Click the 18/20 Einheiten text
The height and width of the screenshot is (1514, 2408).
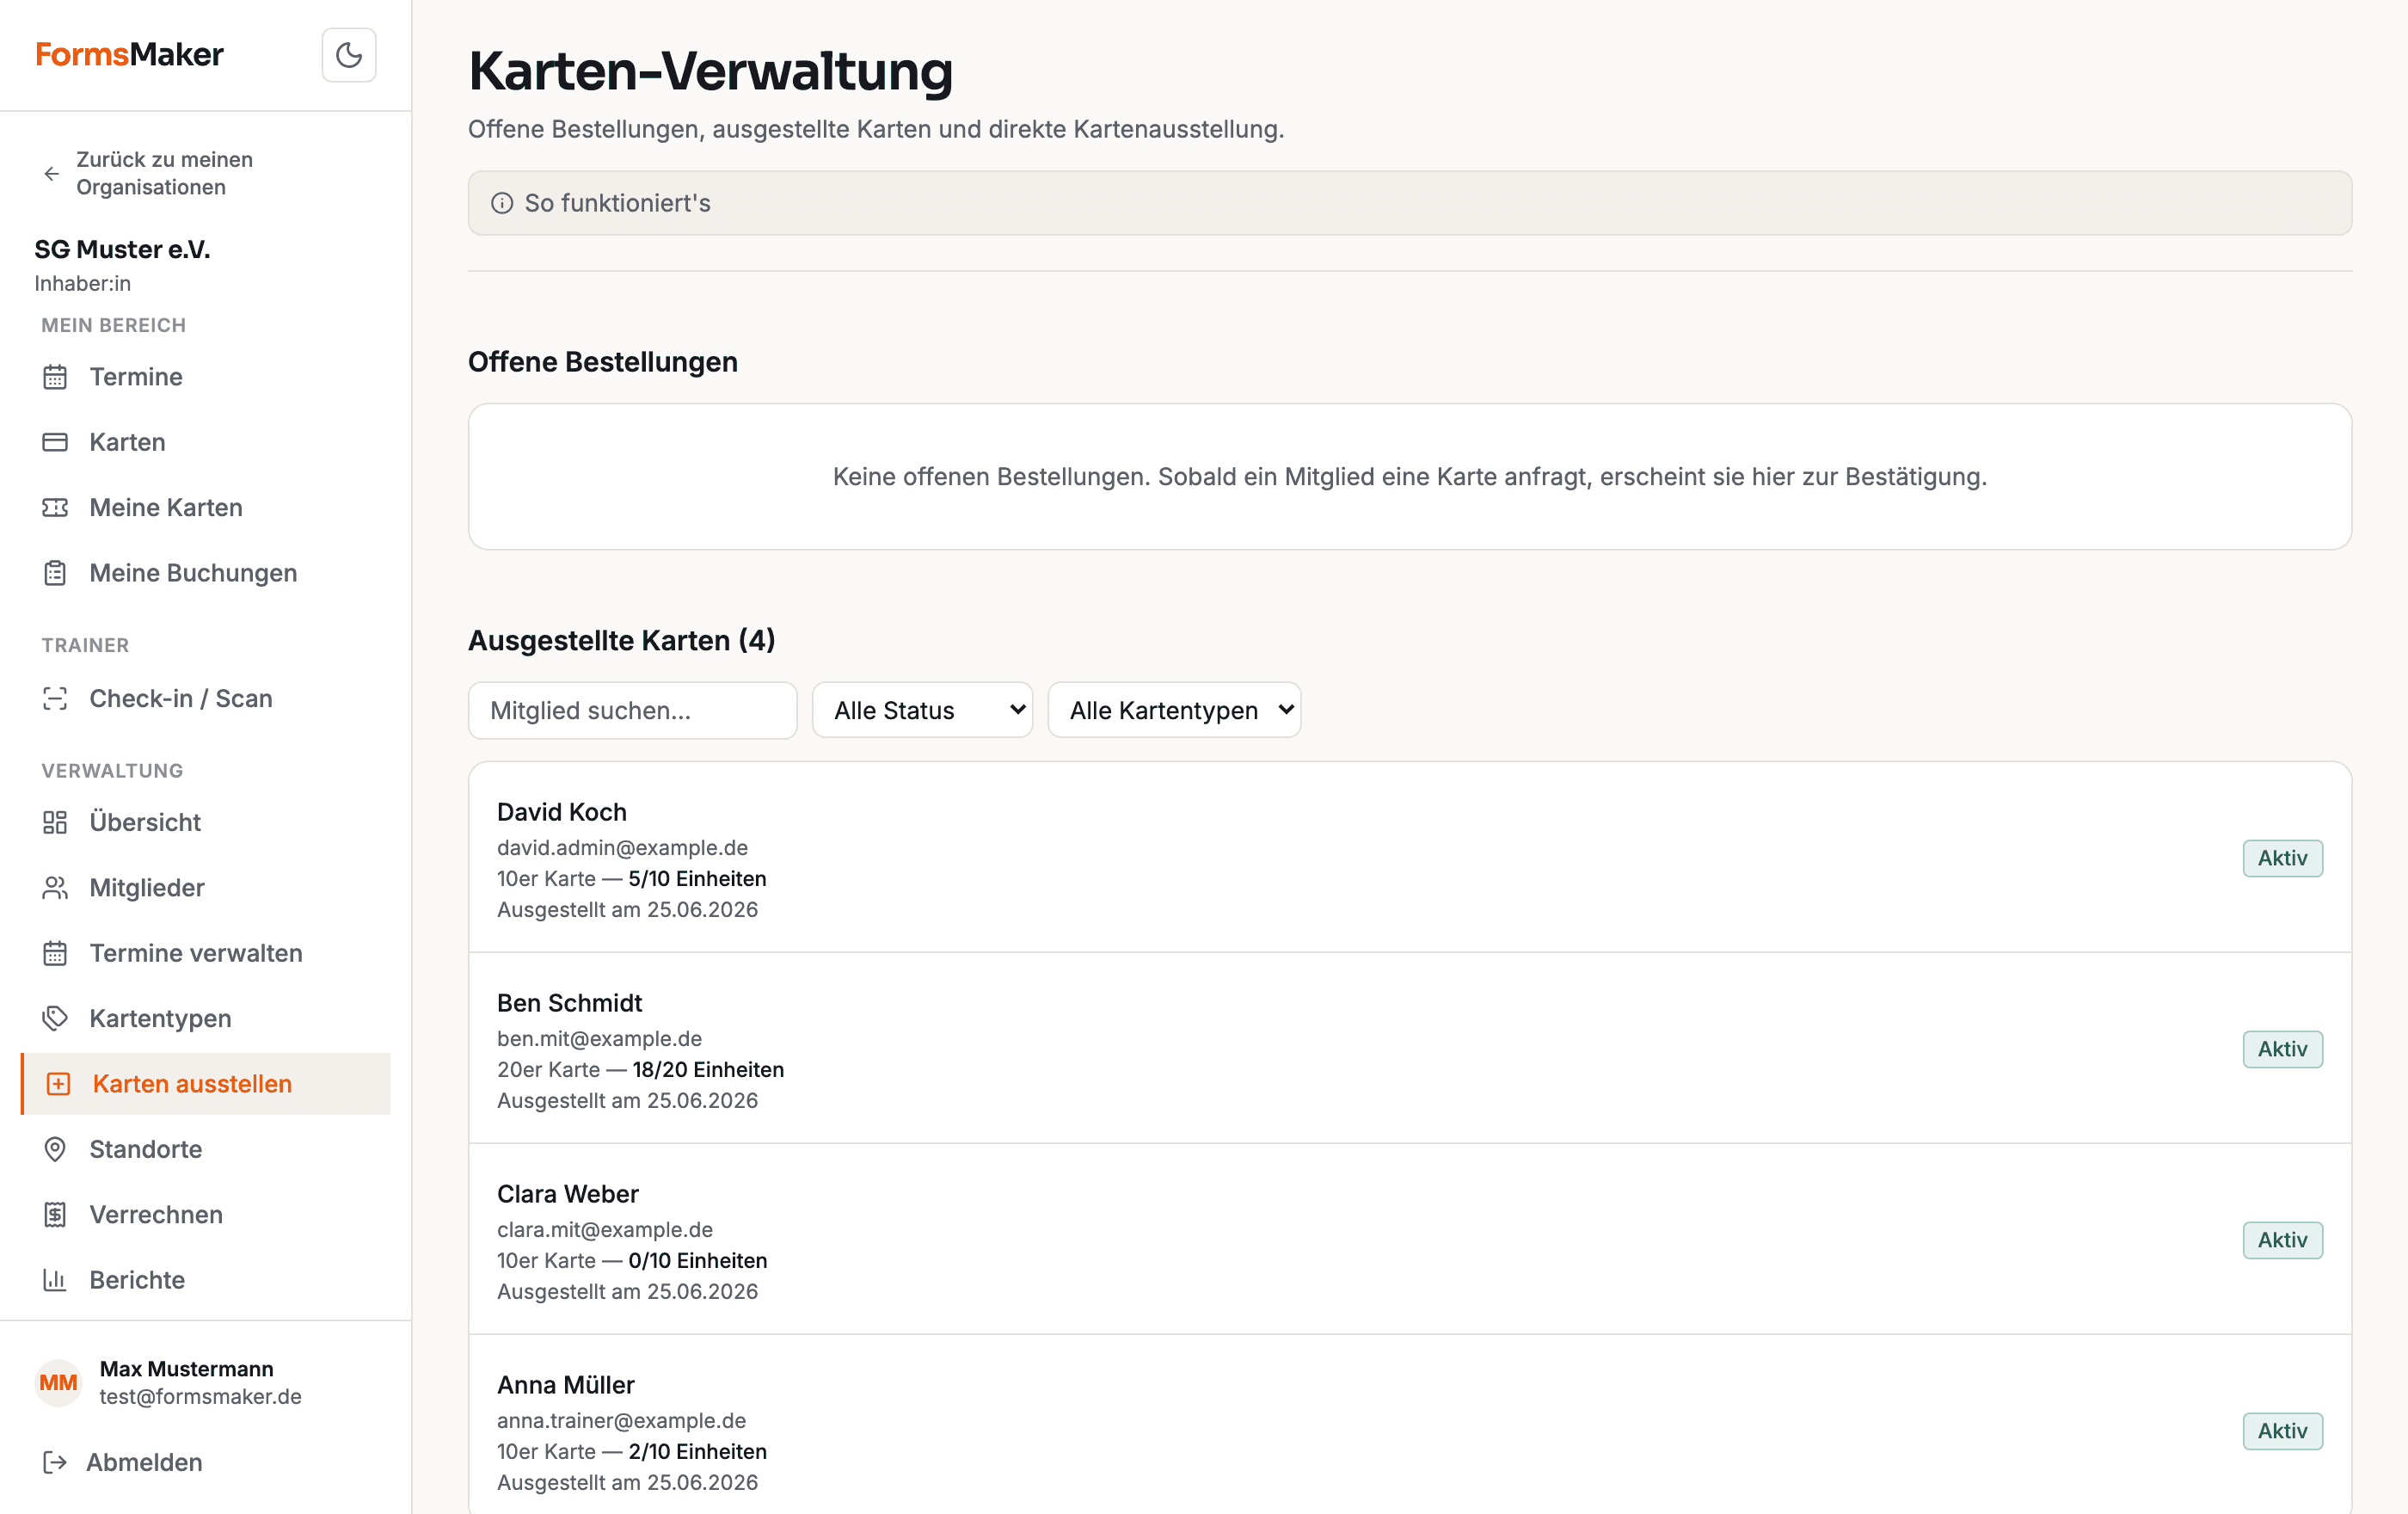708,1069
